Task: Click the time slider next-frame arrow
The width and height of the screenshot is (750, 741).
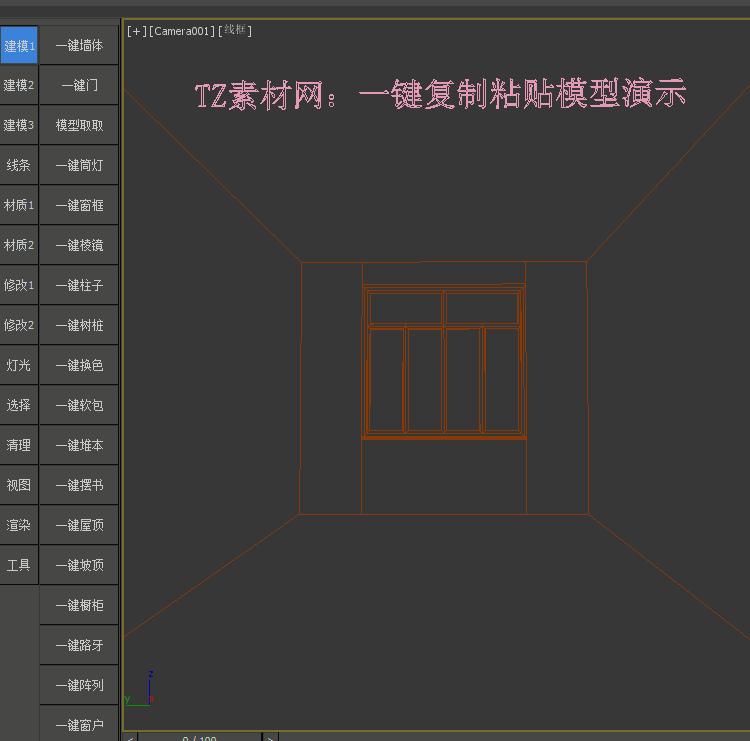Action: 270,737
